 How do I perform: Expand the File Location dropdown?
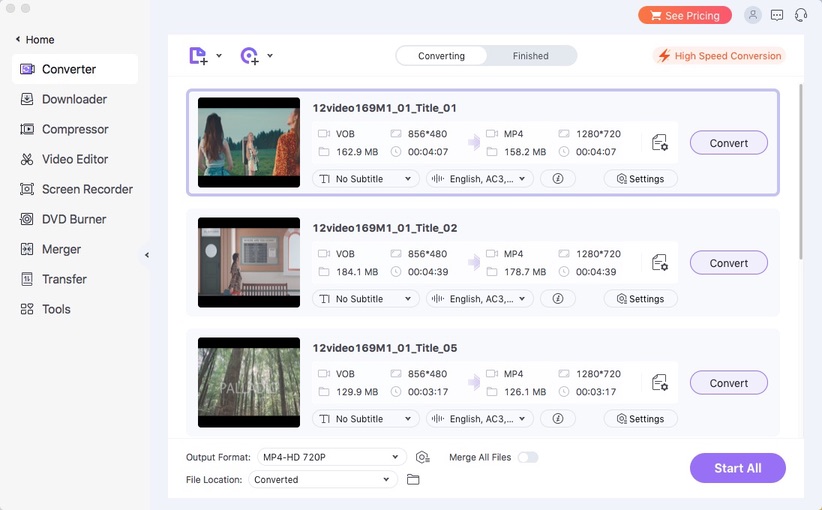coord(322,480)
